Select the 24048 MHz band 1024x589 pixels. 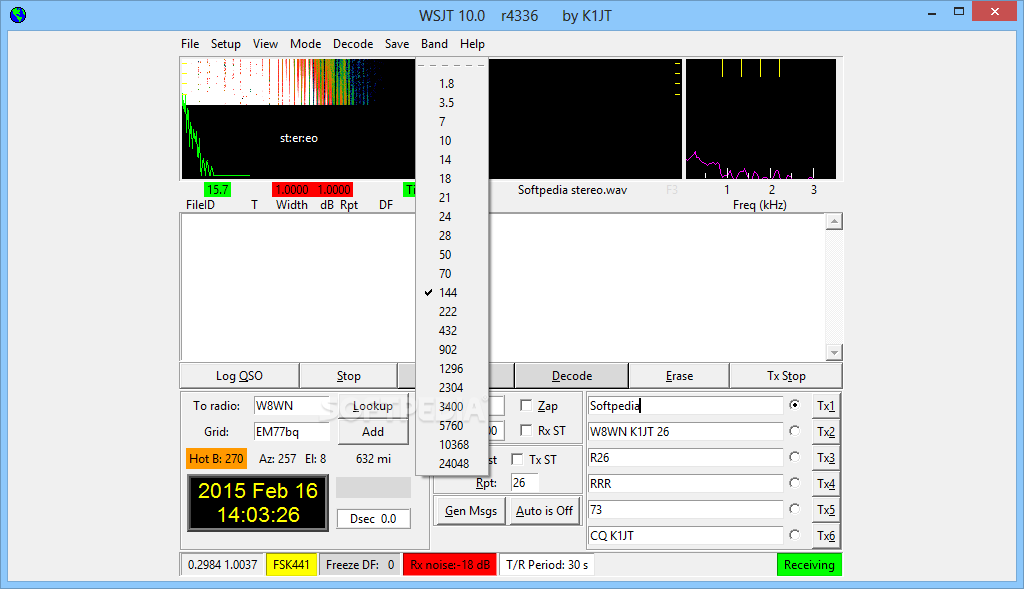pyautogui.click(x=452, y=463)
